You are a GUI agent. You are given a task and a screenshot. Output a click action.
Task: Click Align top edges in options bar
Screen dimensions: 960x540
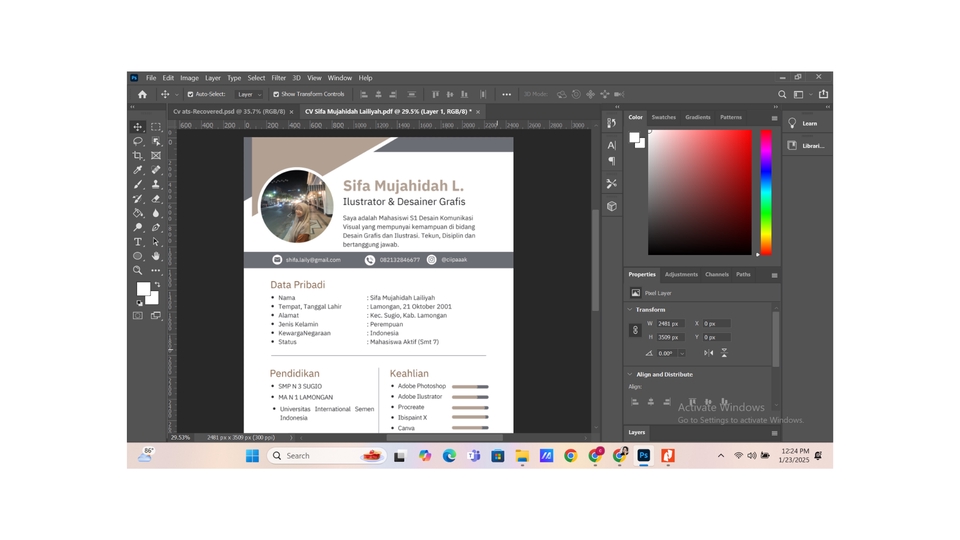click(x=435, y=94)
